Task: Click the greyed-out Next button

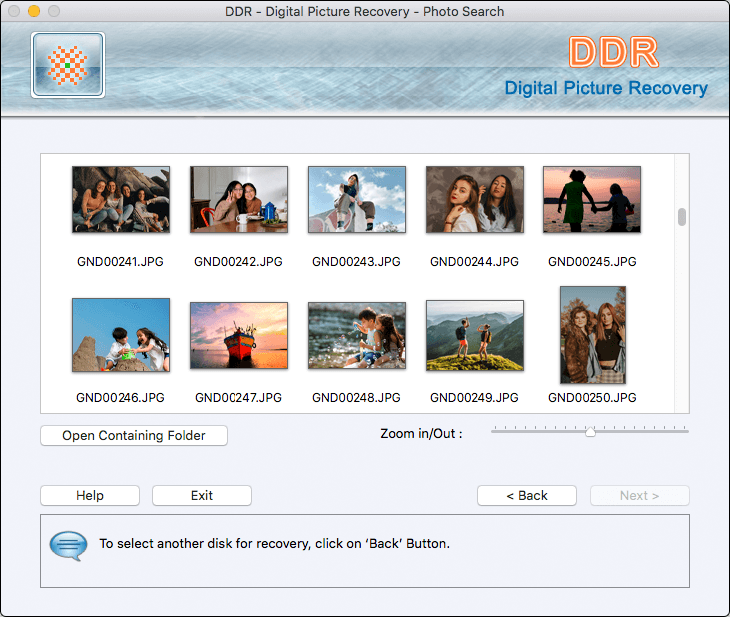Action: [640, 495]
